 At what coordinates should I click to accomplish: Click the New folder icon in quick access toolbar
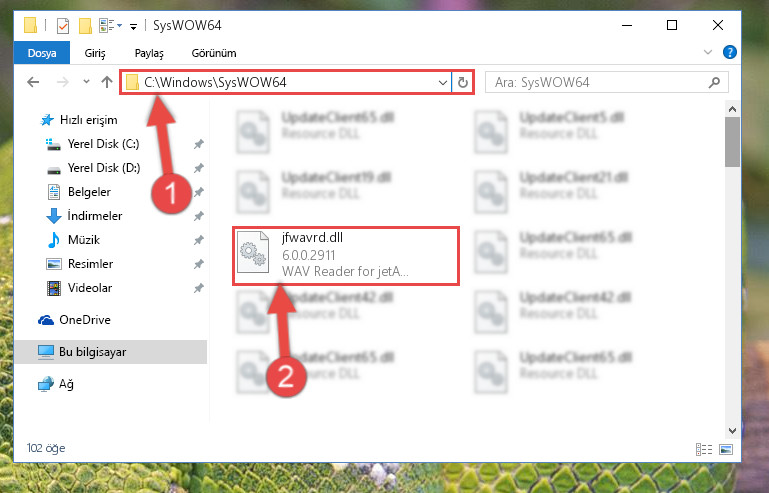click(85, 26)
